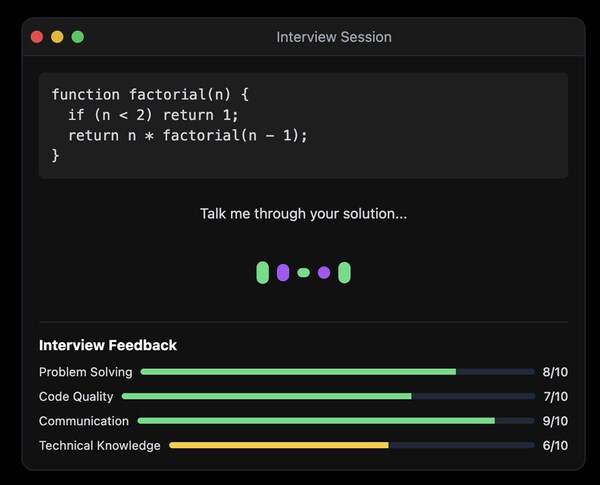Click the 8/10 Problem Solving score
Screen dimensions: 600x485
pos(555,372)
